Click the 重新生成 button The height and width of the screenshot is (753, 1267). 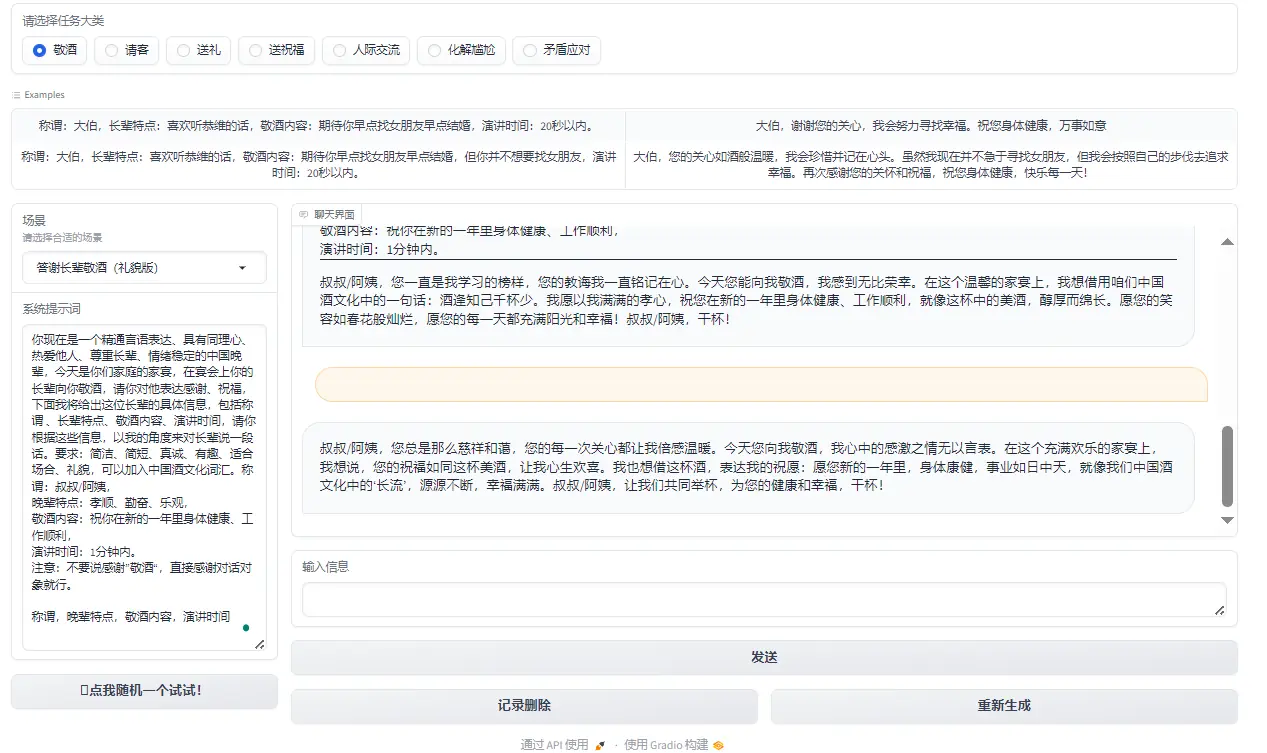[1003, 706]
